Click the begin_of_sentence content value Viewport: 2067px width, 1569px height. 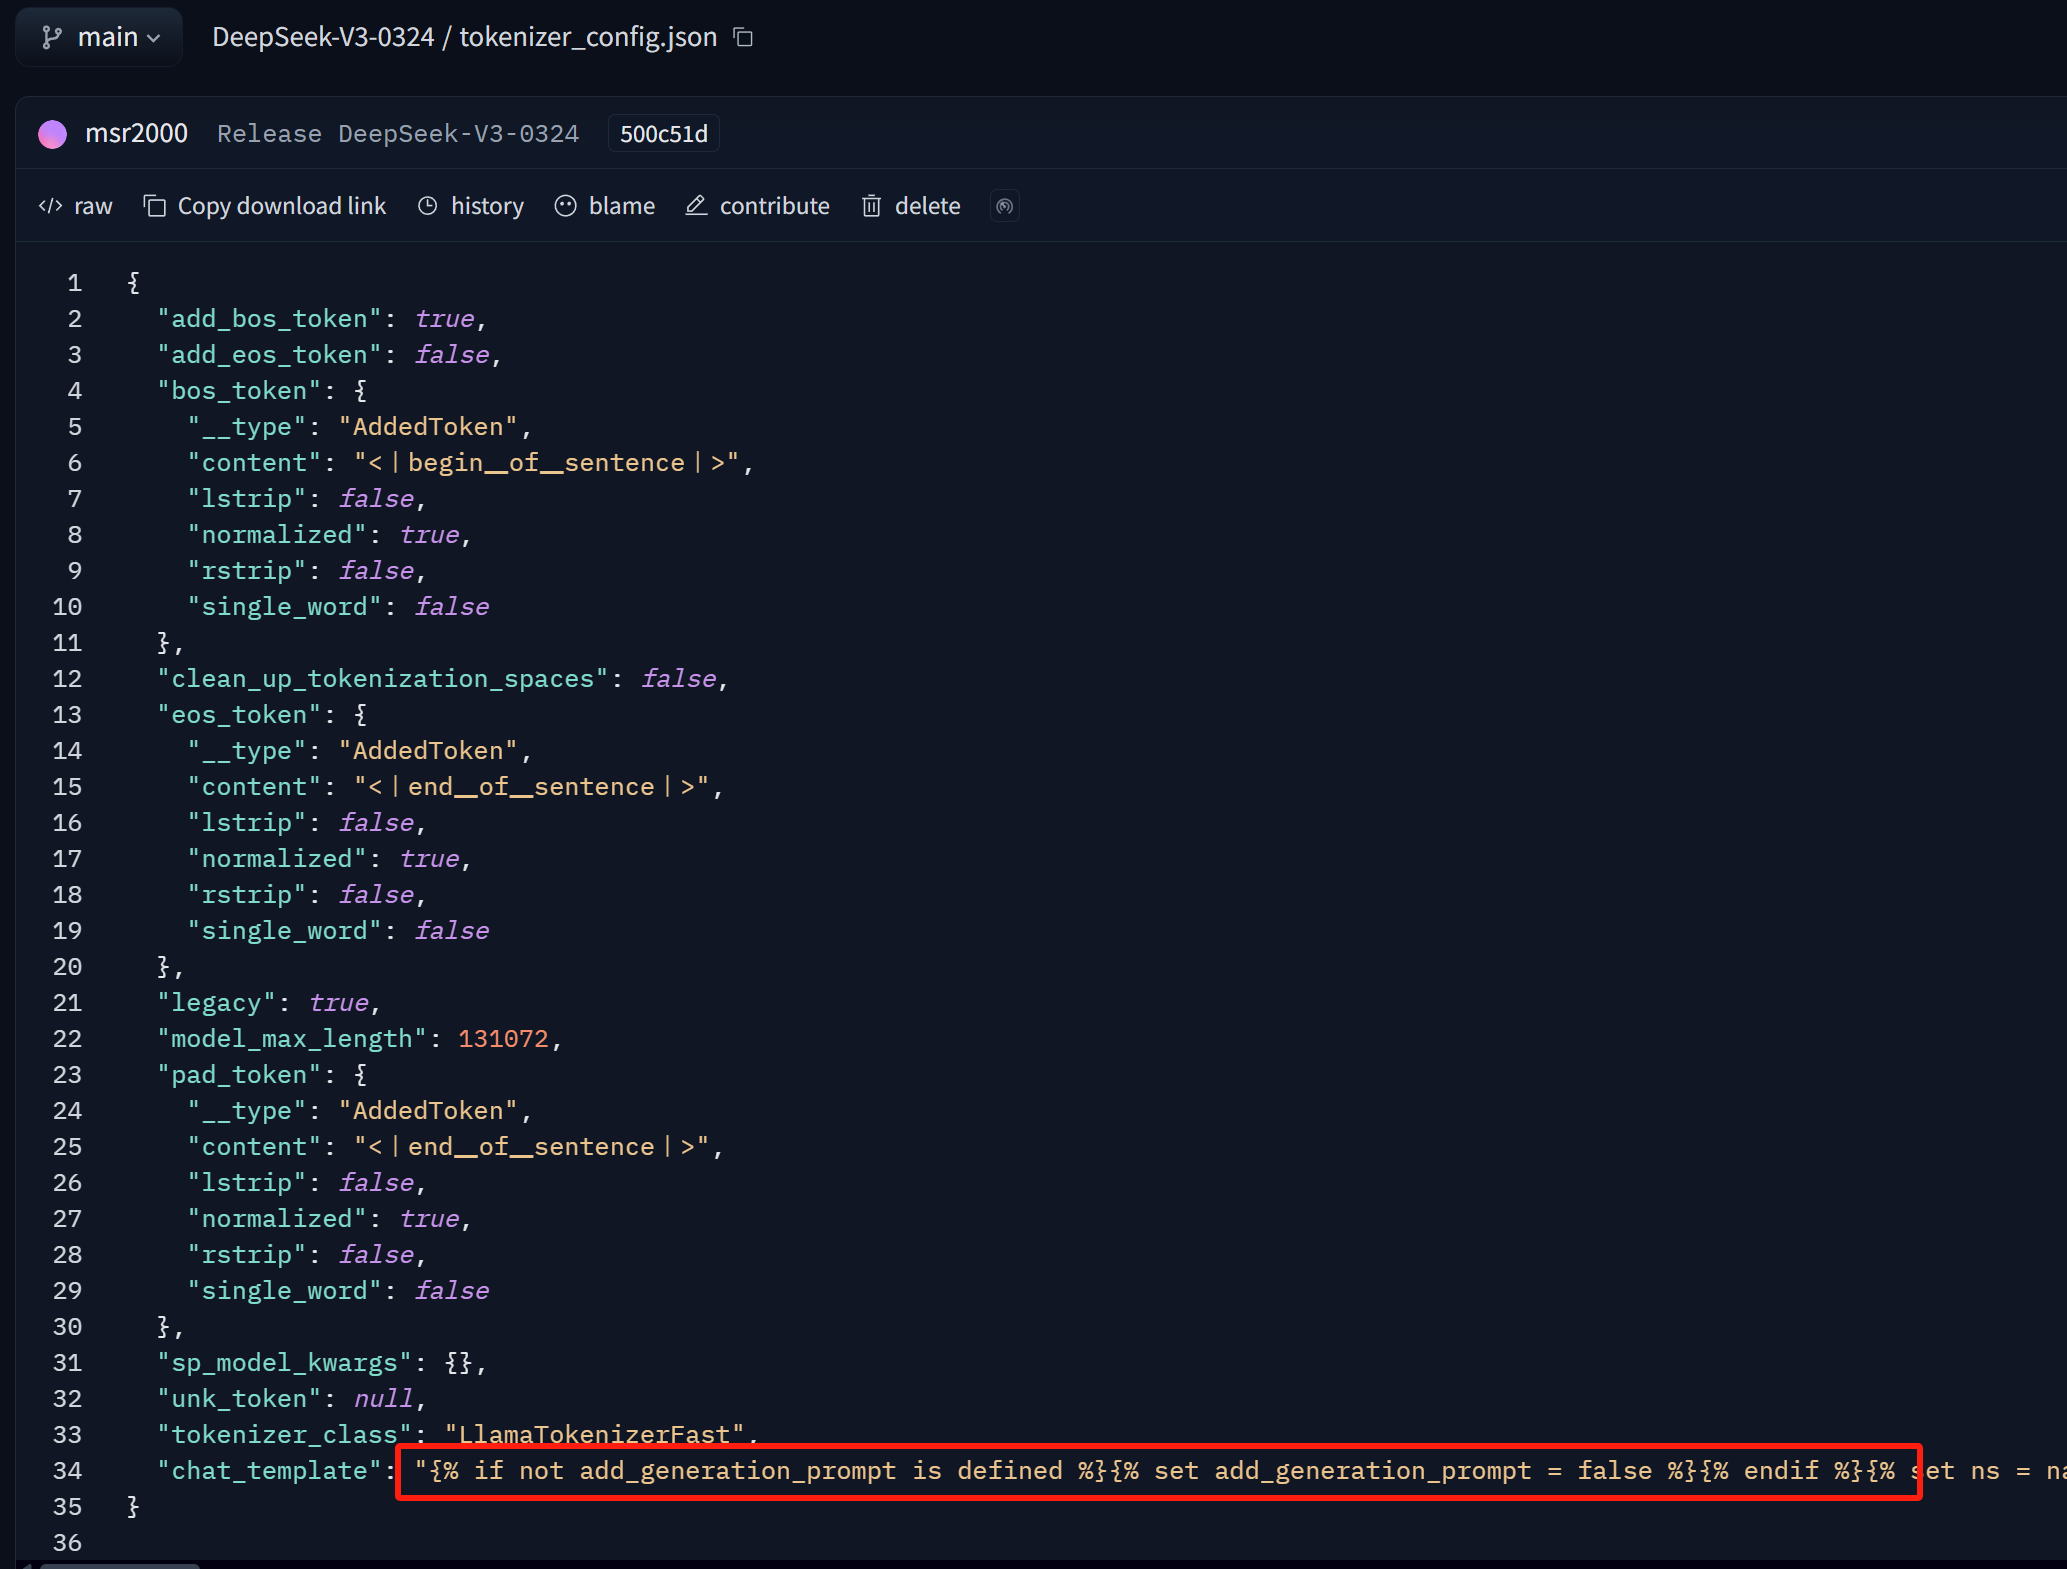pos(547,463)
